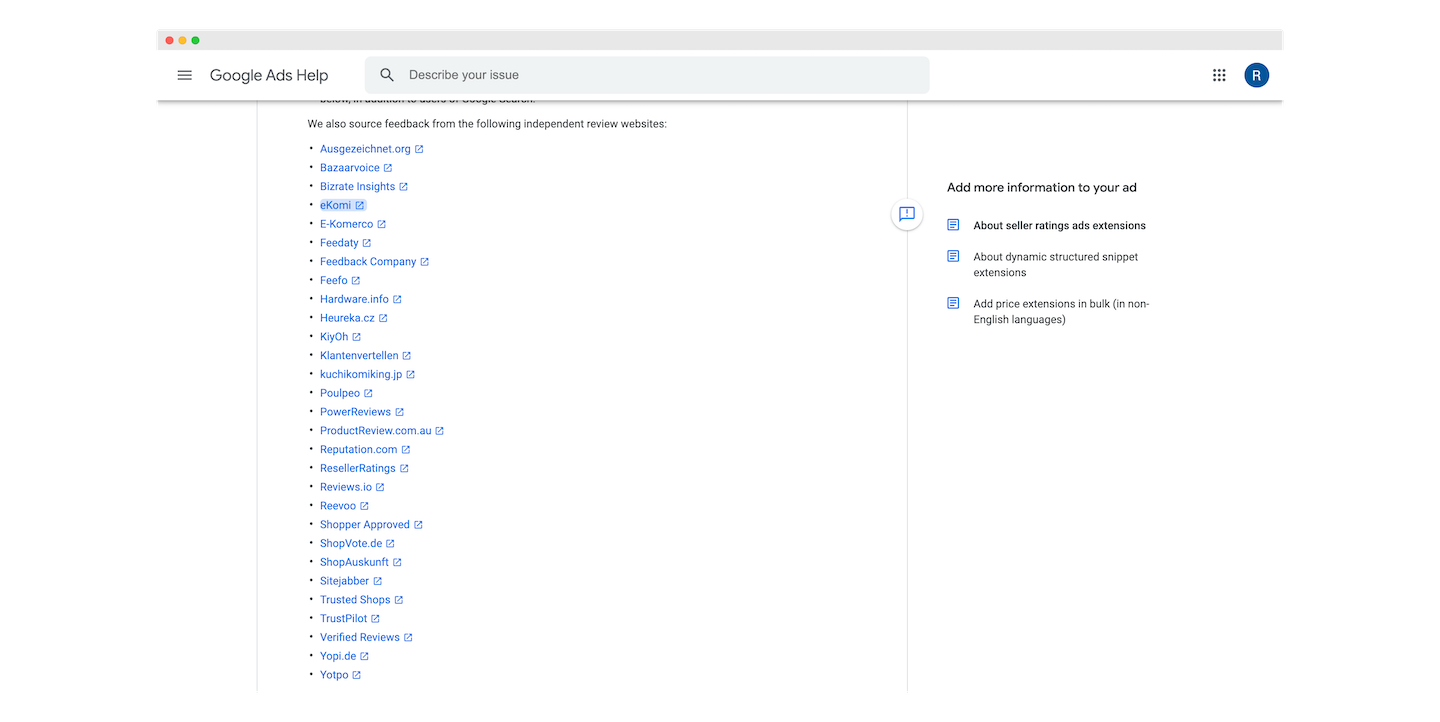This screenshot has width=1440, height=722.
Task: Go to the Shopper Approved link
Action: pos(364,525)
